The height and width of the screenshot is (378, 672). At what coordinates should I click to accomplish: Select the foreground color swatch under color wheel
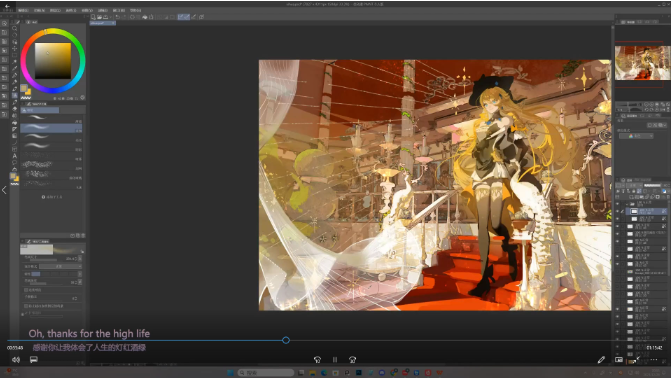click(x=24, y=88)
